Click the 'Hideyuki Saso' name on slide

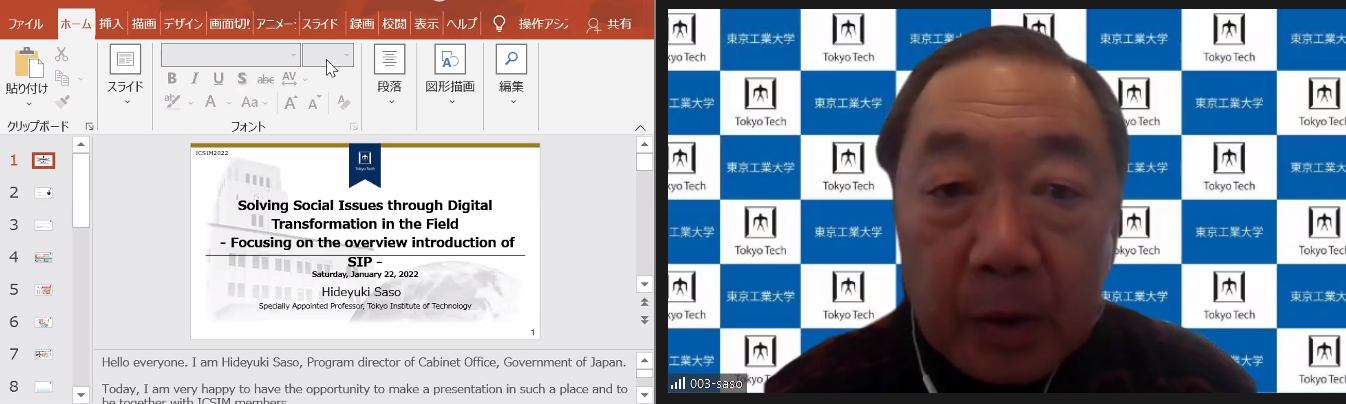point(361,292)
